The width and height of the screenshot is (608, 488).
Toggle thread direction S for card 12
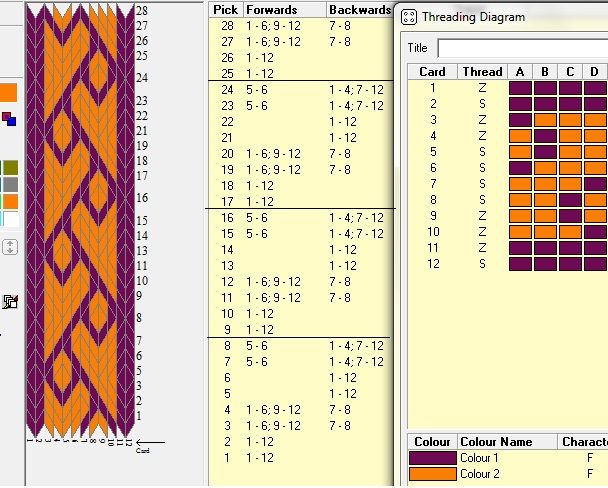pyautogui.click(x=482, y=264)
